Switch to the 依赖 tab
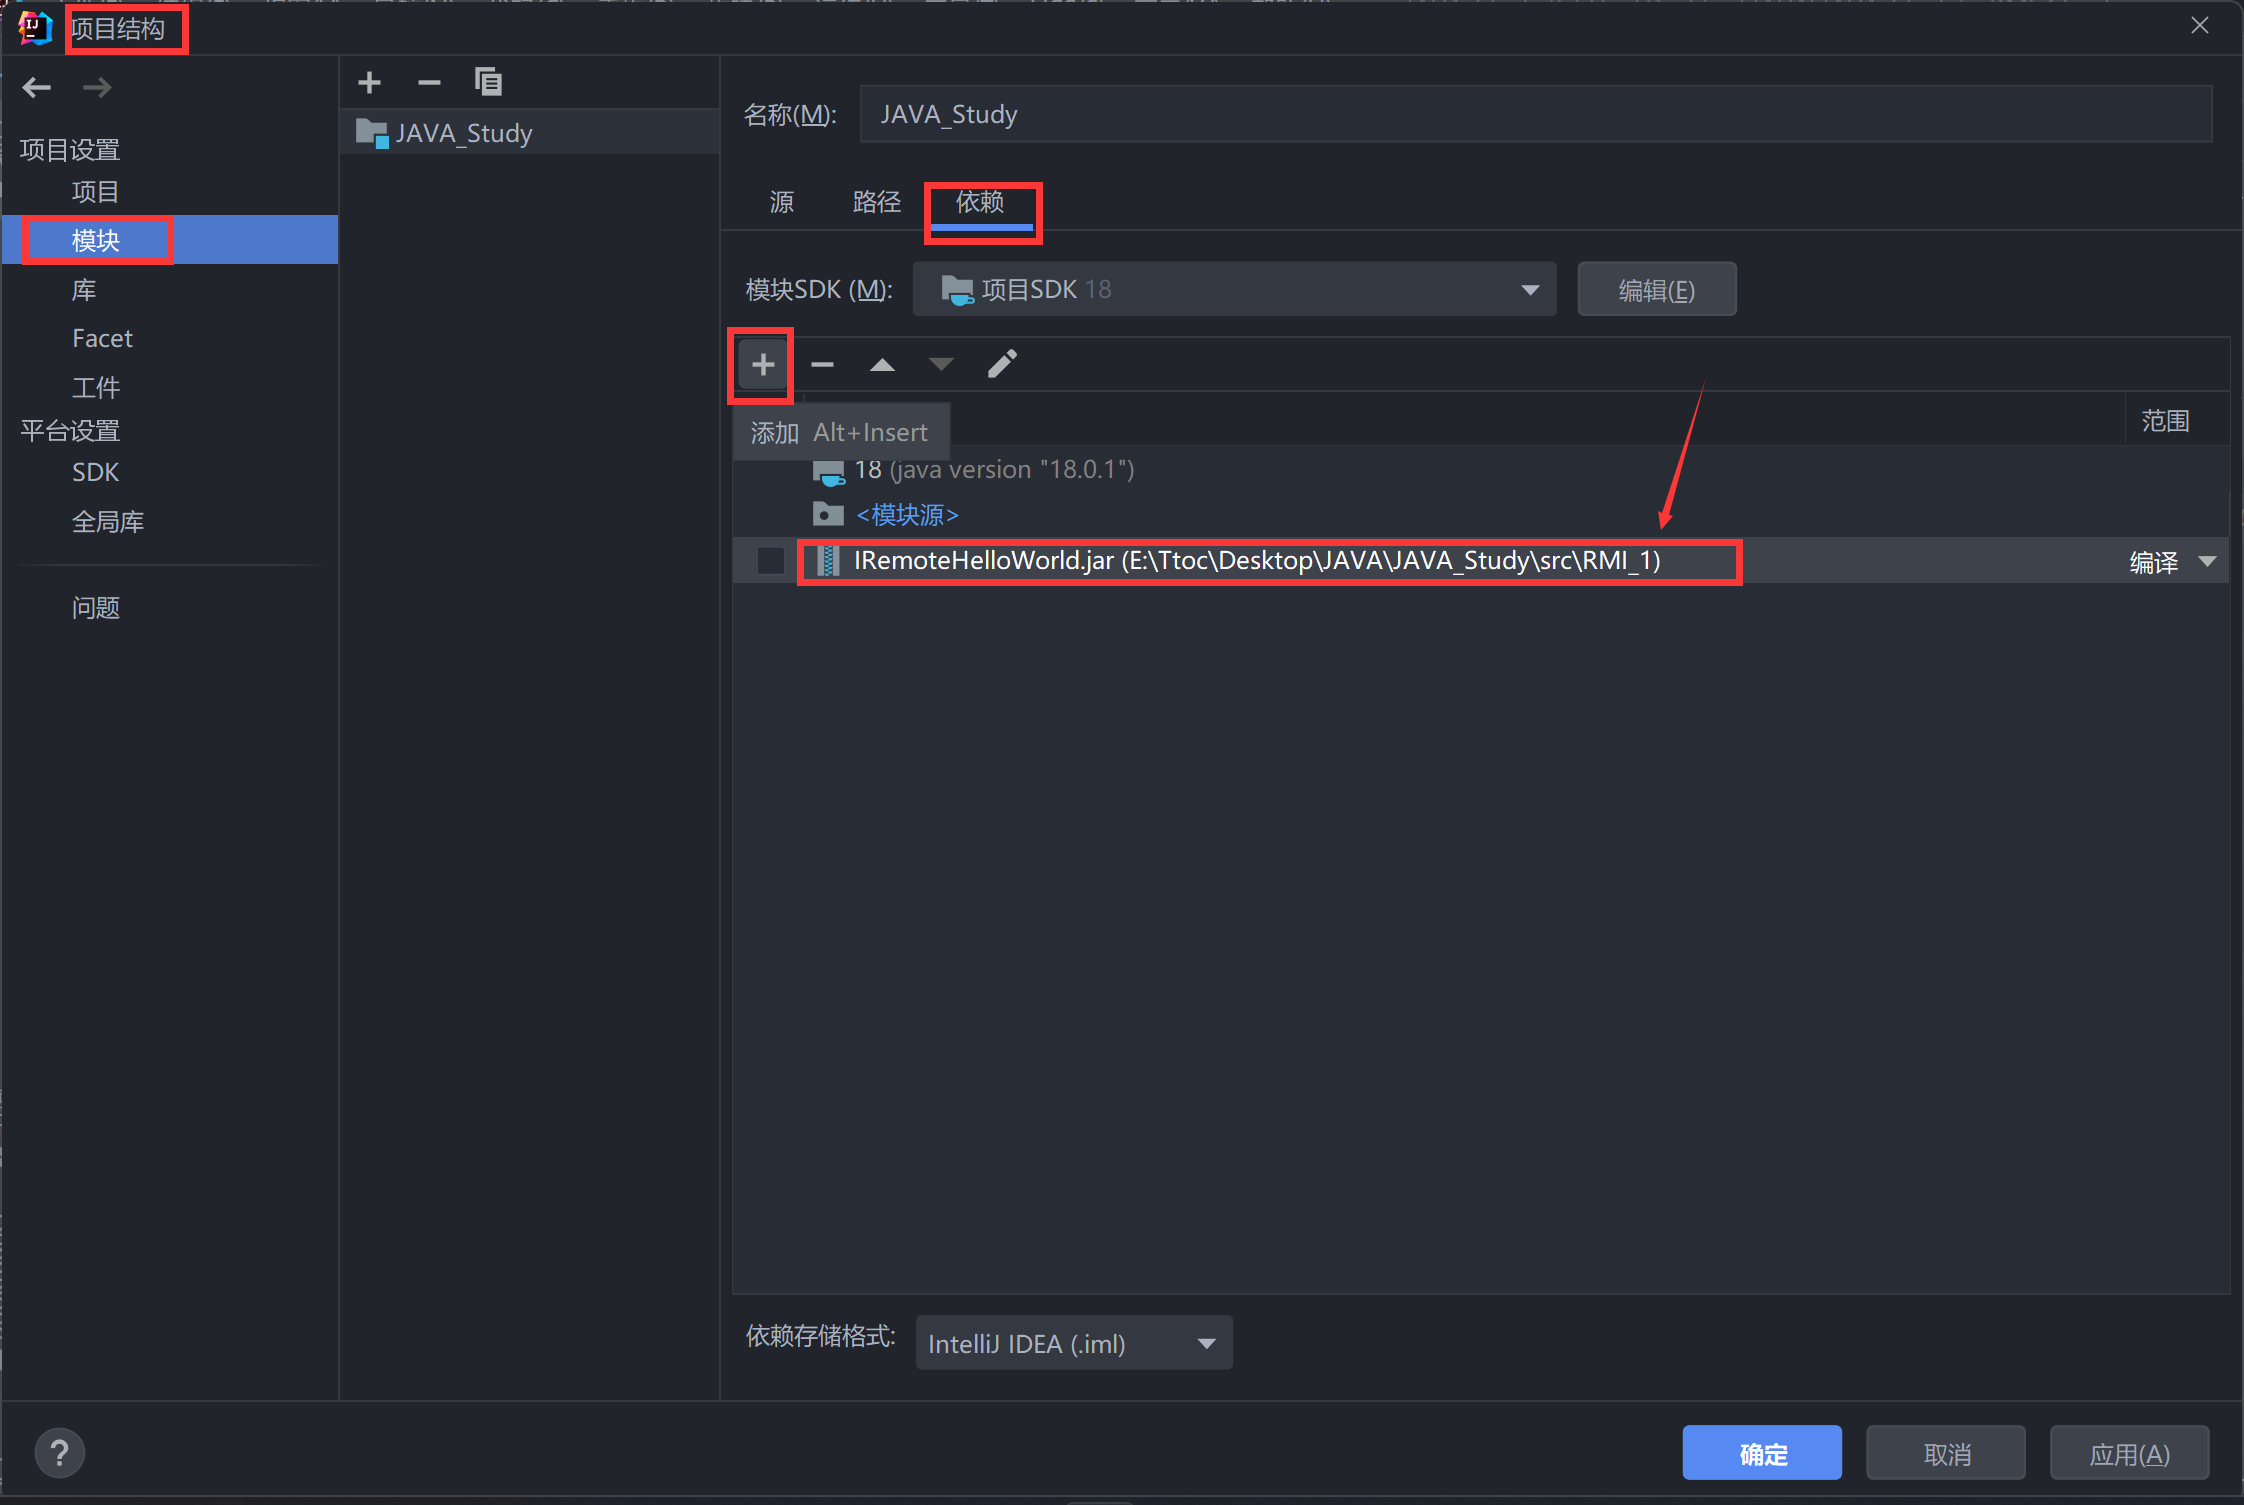 (980, 203)
